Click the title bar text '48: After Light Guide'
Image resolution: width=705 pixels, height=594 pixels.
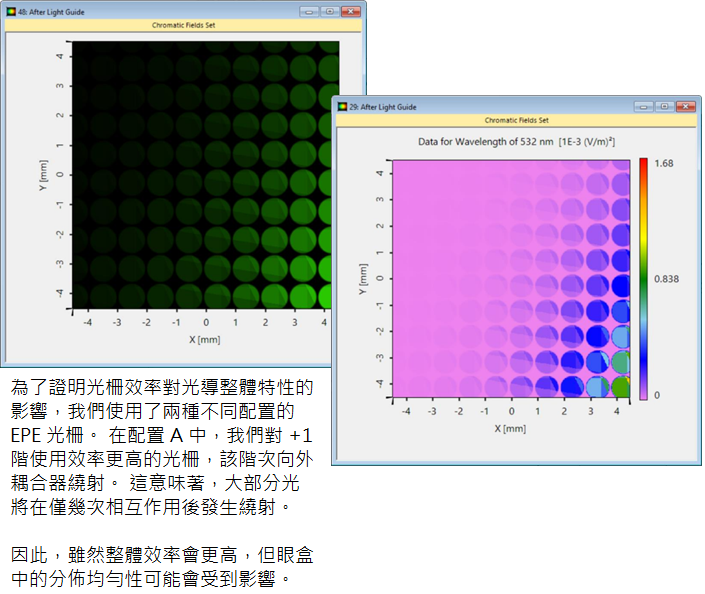click(x=51, y=12)
